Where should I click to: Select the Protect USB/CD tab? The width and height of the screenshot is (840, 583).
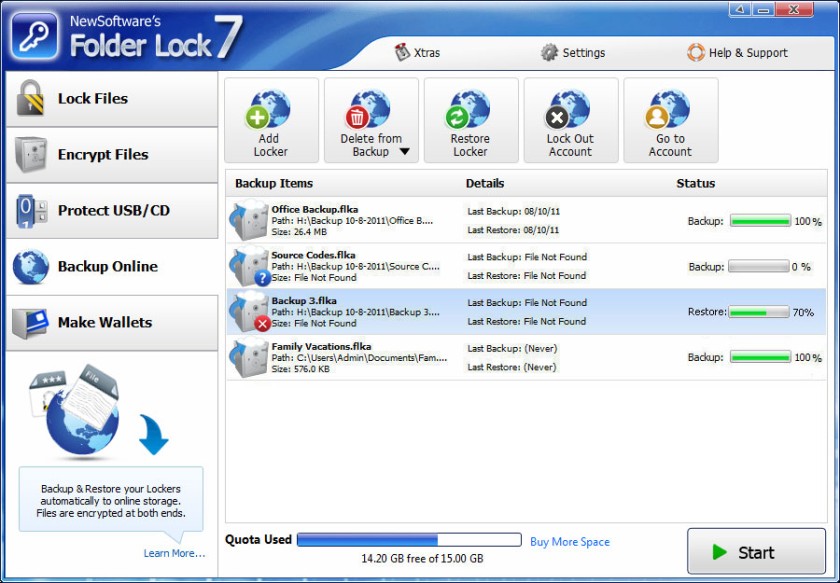(x=111, y=211)
